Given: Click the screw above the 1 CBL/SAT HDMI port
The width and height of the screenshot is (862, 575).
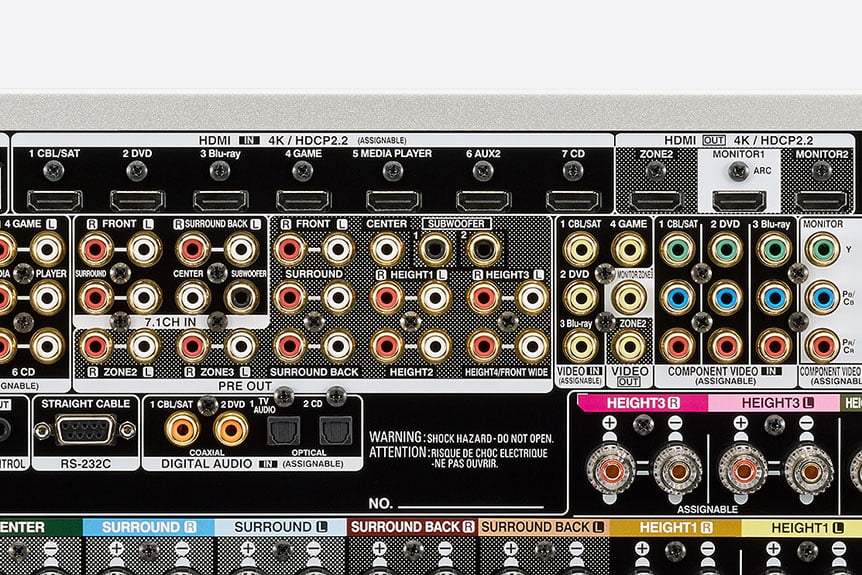Looking at the screenshot, I should coord(54,172).
